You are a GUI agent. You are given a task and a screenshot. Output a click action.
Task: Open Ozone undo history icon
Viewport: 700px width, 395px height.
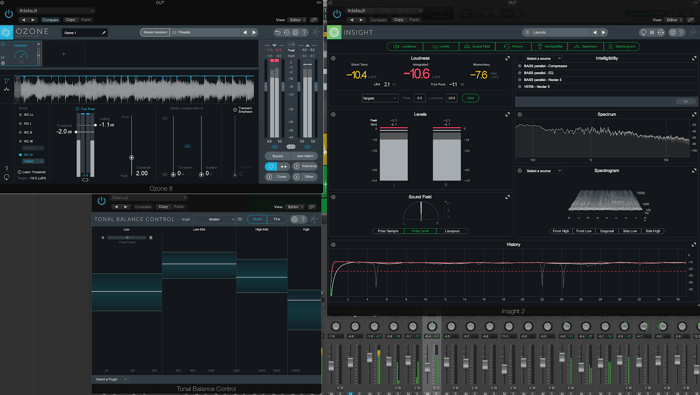278,33
